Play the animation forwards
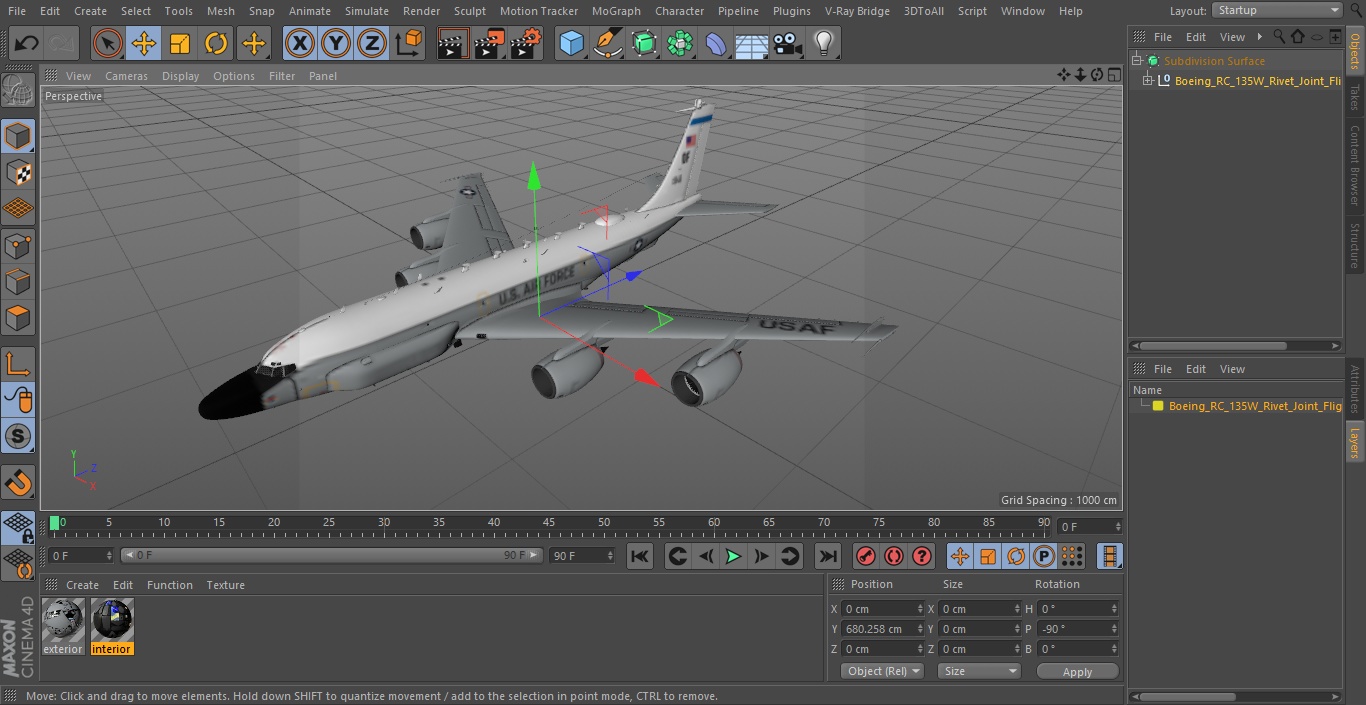The image size is (1366, 705). coord(733,556)
